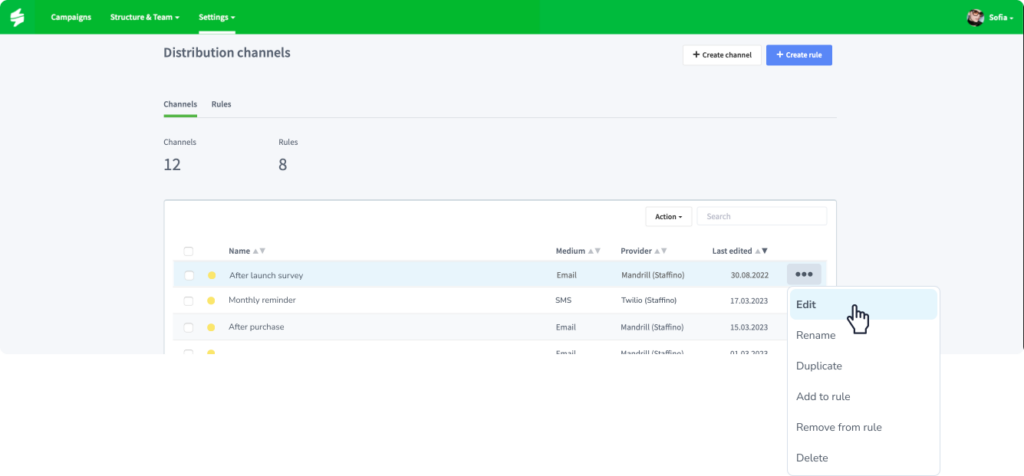Click the Monthly reminder name

coord(262,300)
